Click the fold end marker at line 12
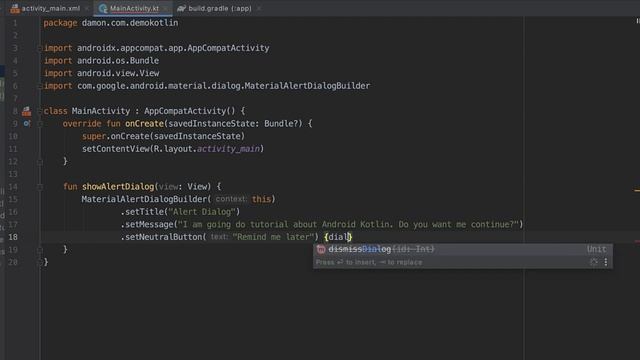 coord(40,162)
